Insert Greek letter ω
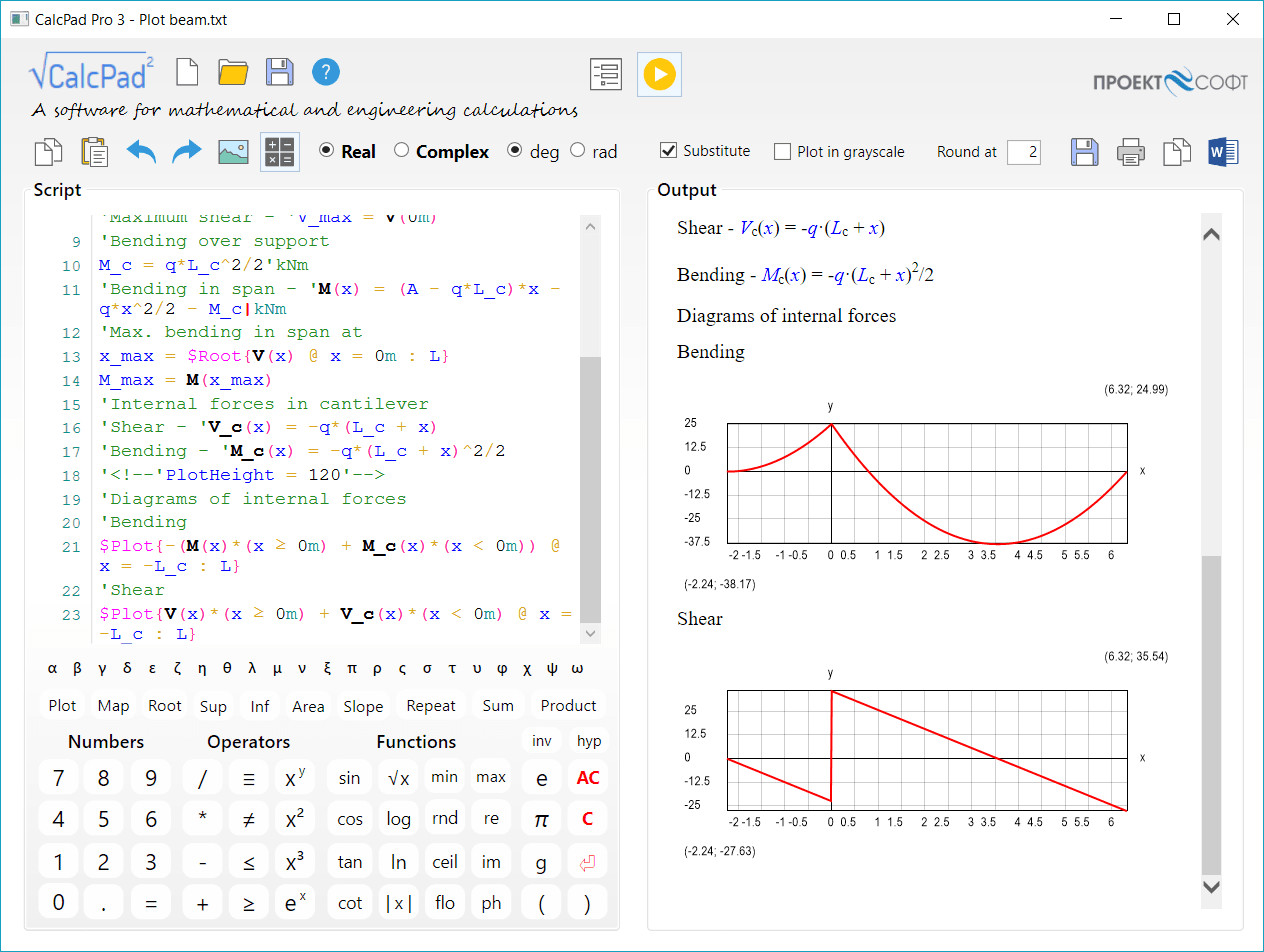This screenshot has width=1264, height=952. click(x=577, y=669)
